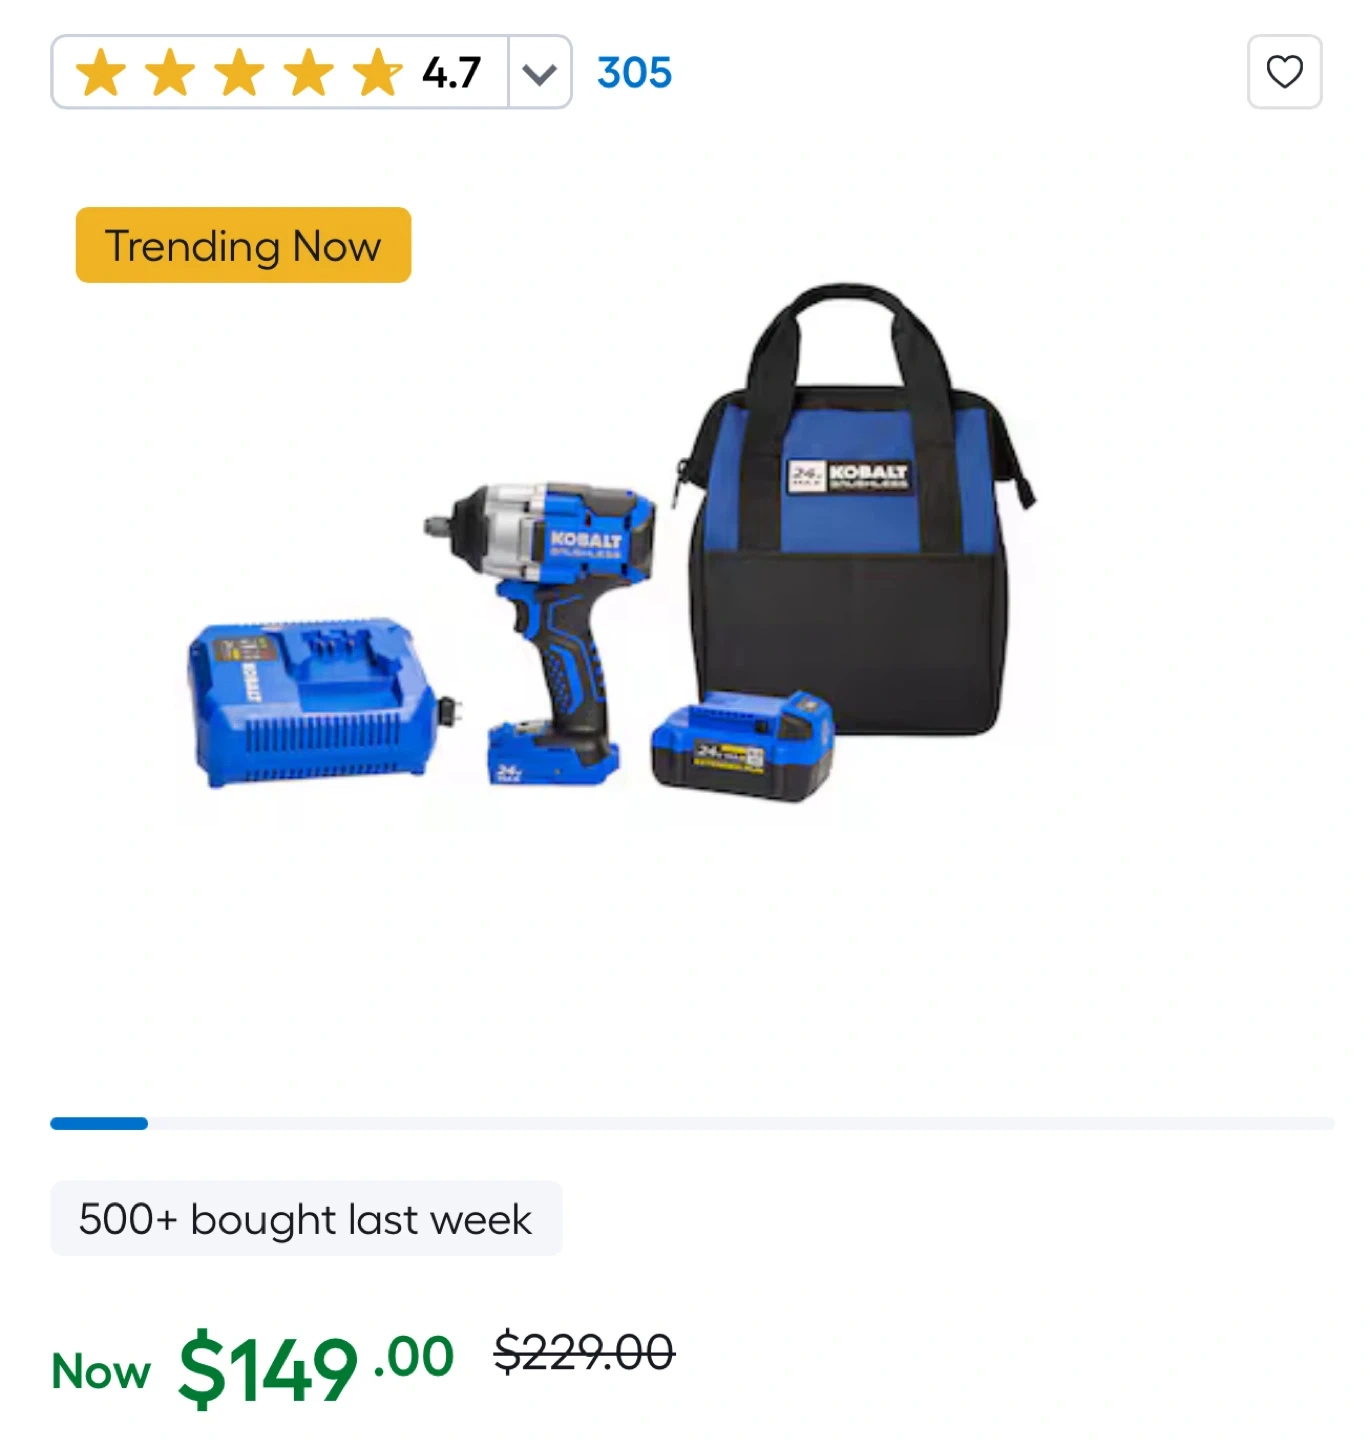Click the third gold star in rating
The height and width of the screenshot is (1440, 1370).
[240, 73]
